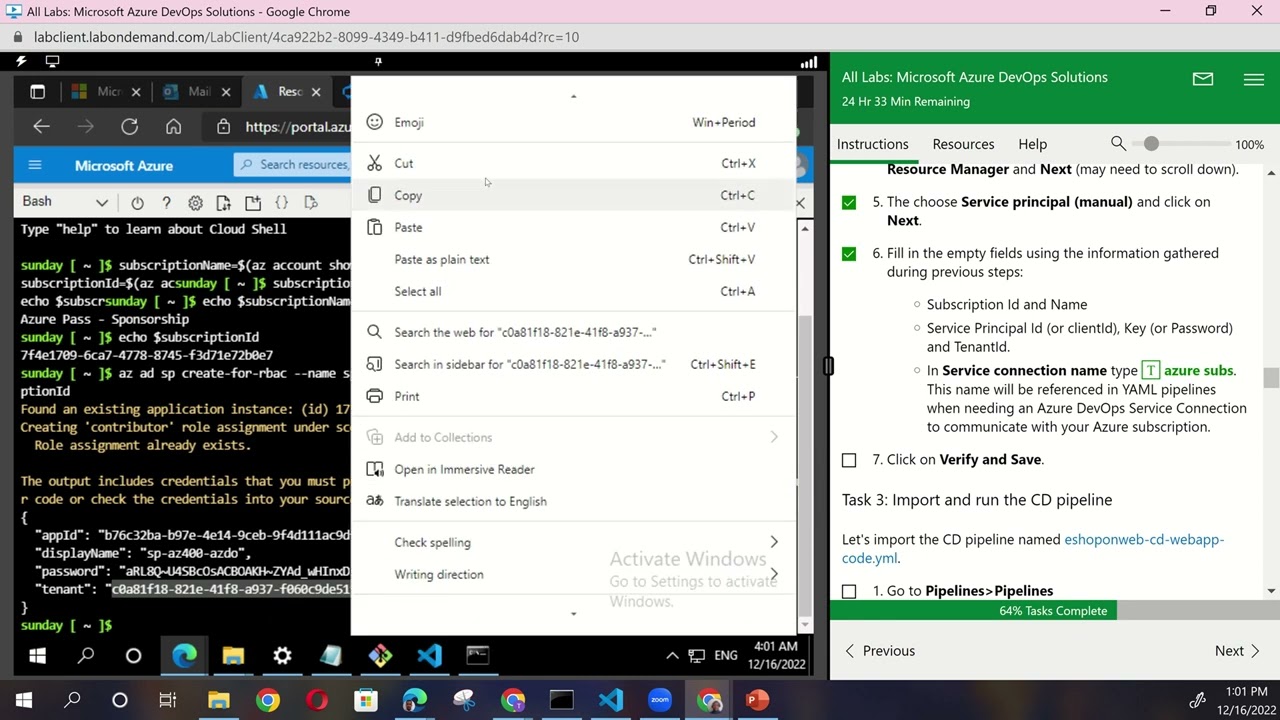
Task: Refresh the Edge page in the VM
Action: [x=129, y=126]
